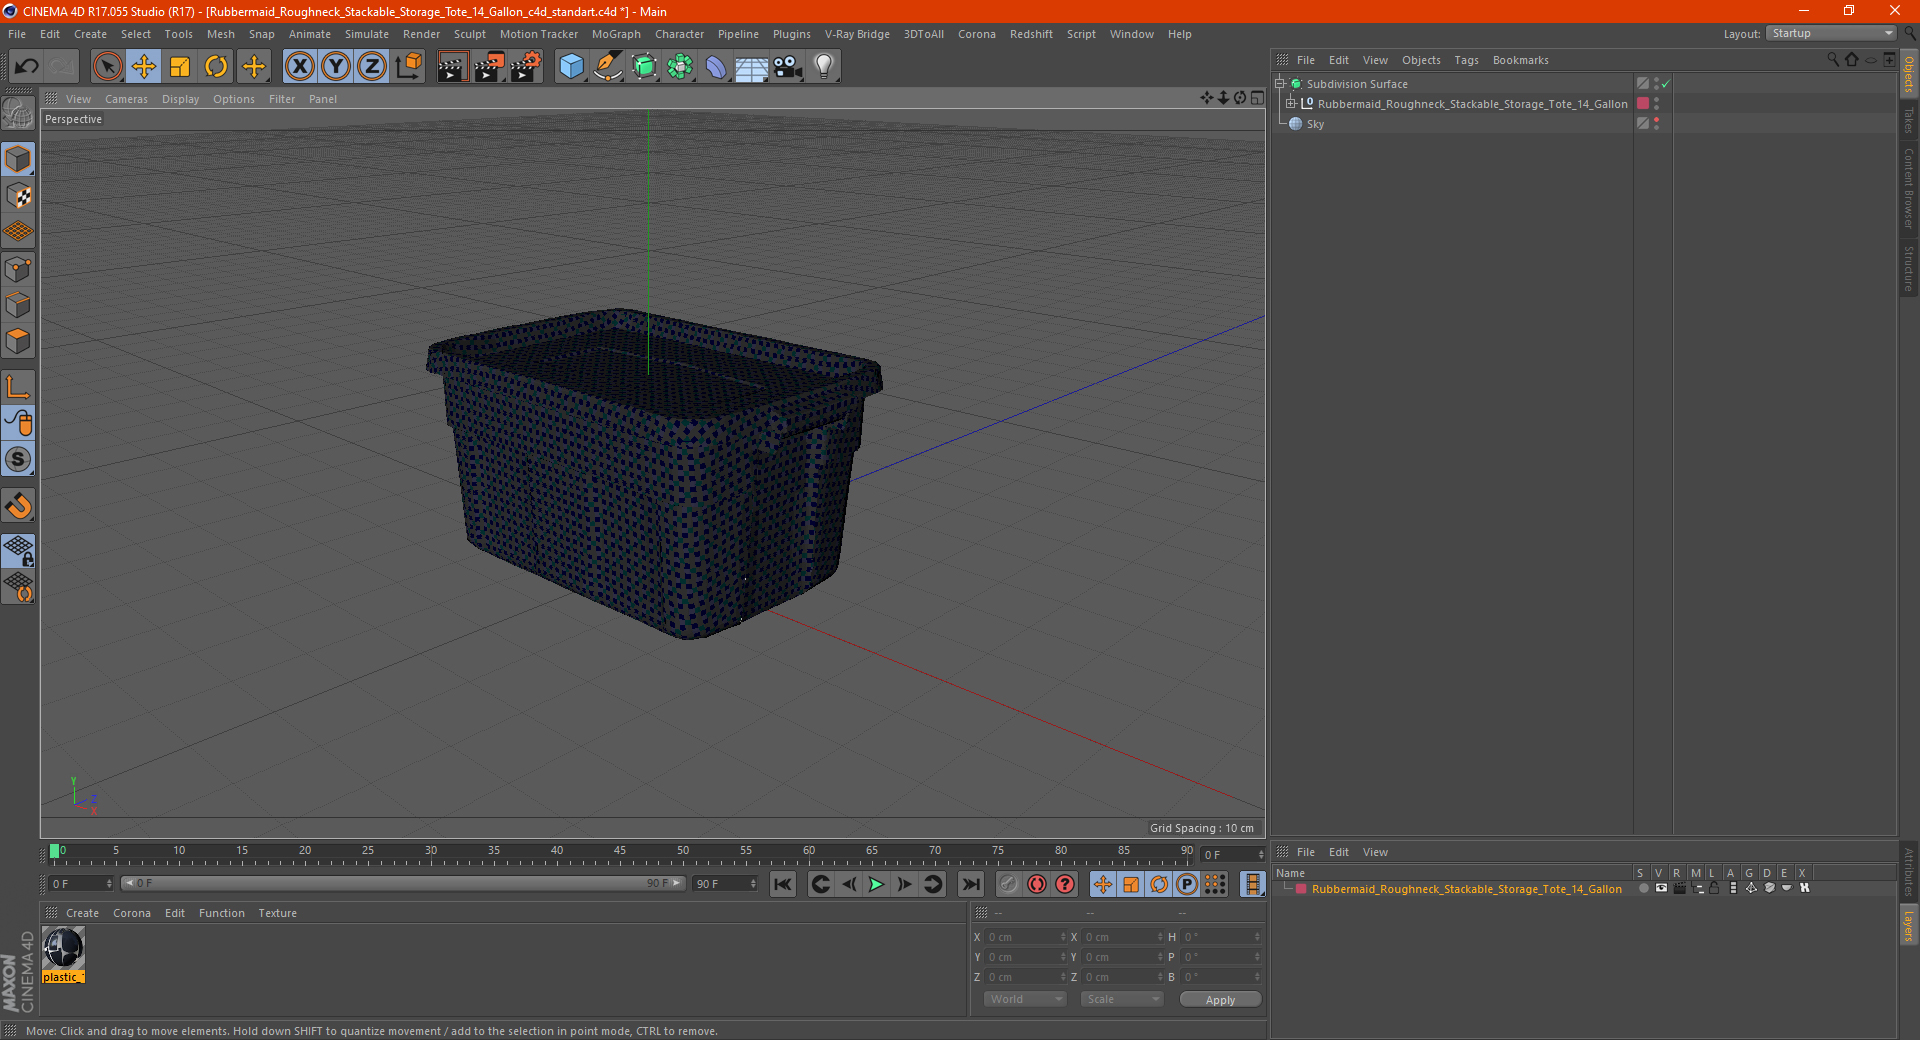Toggle layer visibility eye icon in Layers

(1661, 888)
